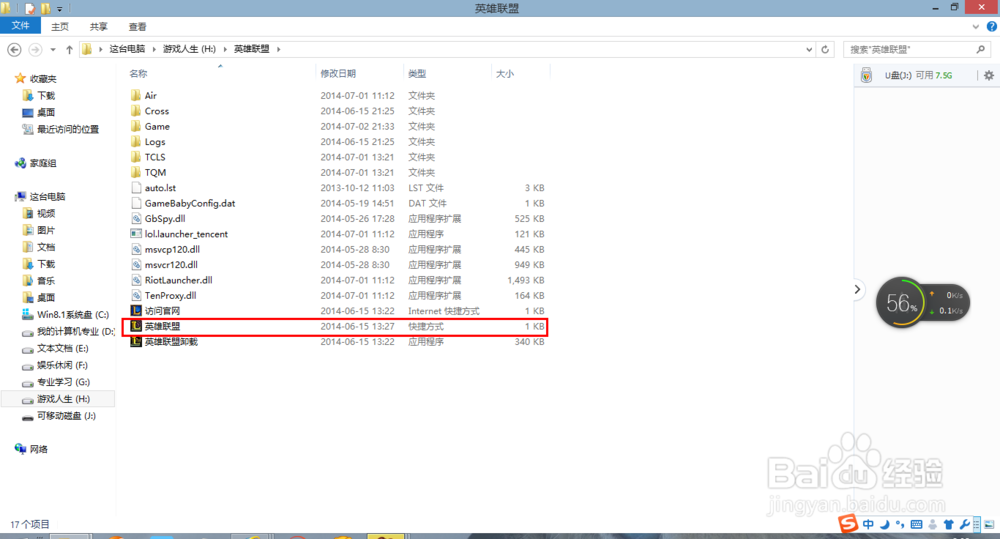This screenshot has height=539, width=1000.
Task: Select the auto.lst file icon
Action: coord(136,188)
